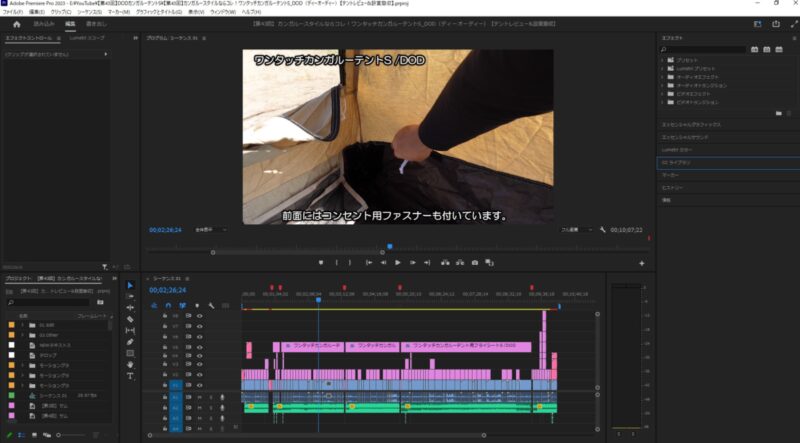Screen dimensions: 800x443
Task: Select the Ripple Edit tool
Action: 130,308
